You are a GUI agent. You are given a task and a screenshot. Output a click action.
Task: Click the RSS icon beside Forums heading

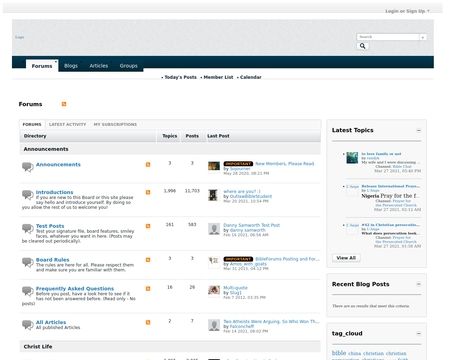pyautogui.click(x=64, y=104)
